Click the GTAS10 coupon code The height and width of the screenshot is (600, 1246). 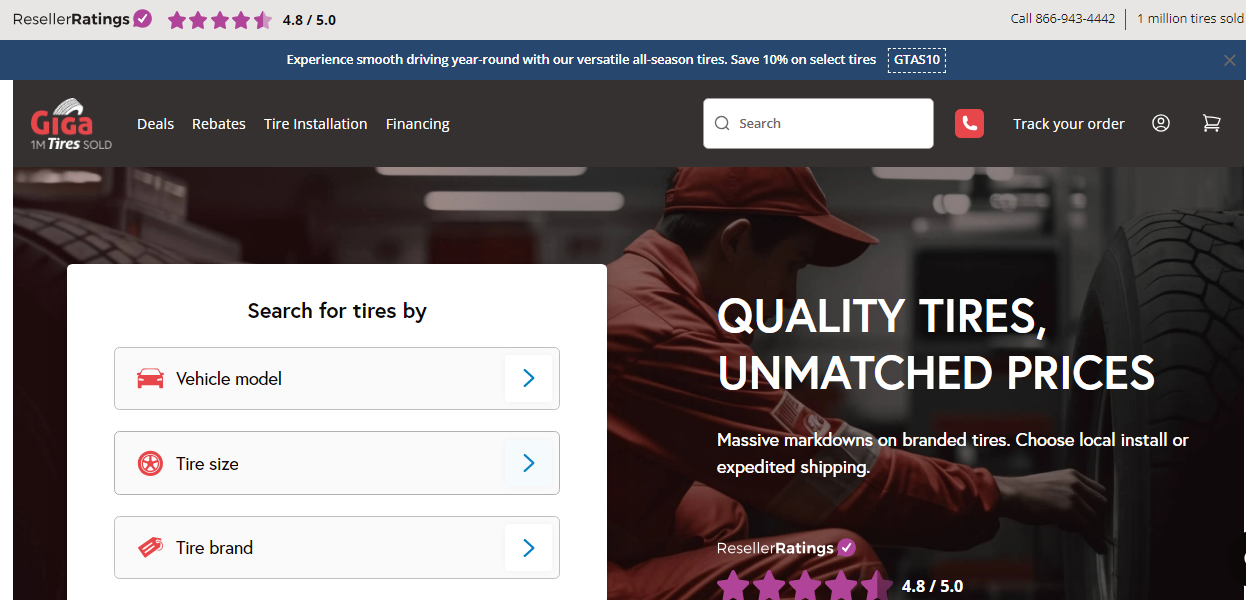point(916,60)
